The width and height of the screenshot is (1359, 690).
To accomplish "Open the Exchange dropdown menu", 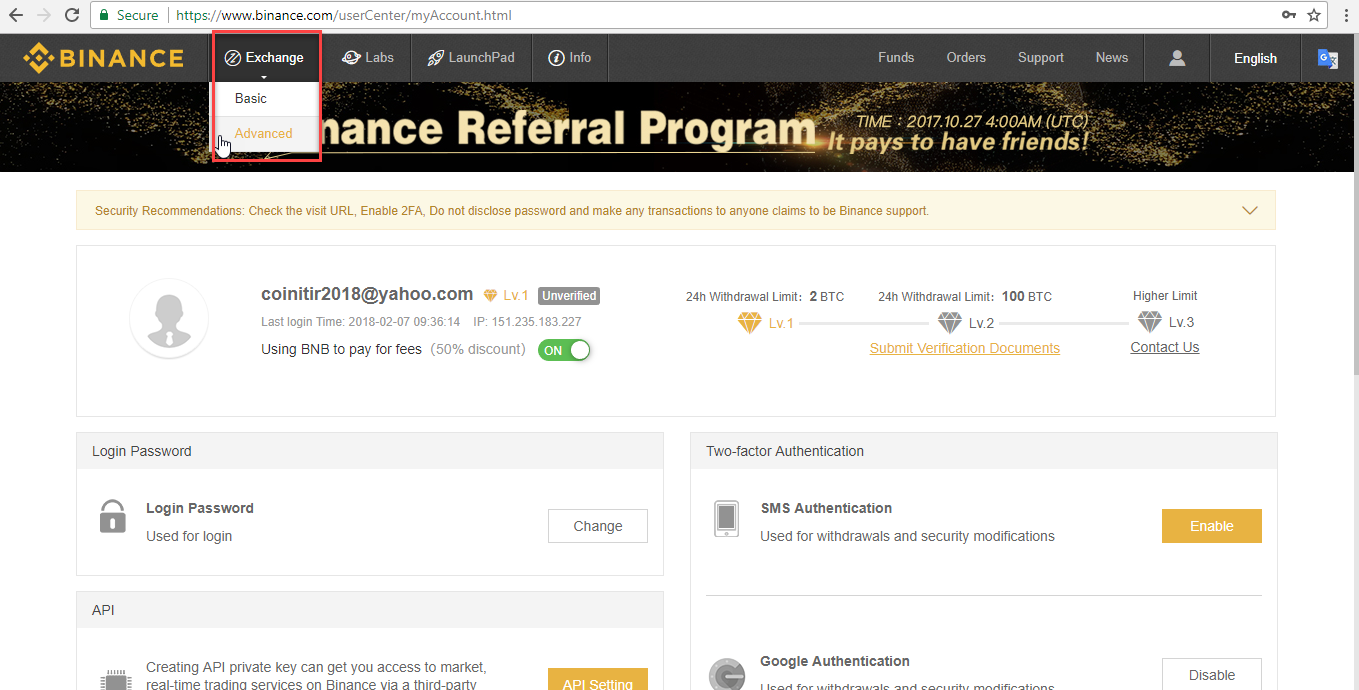I will point(265,58).
